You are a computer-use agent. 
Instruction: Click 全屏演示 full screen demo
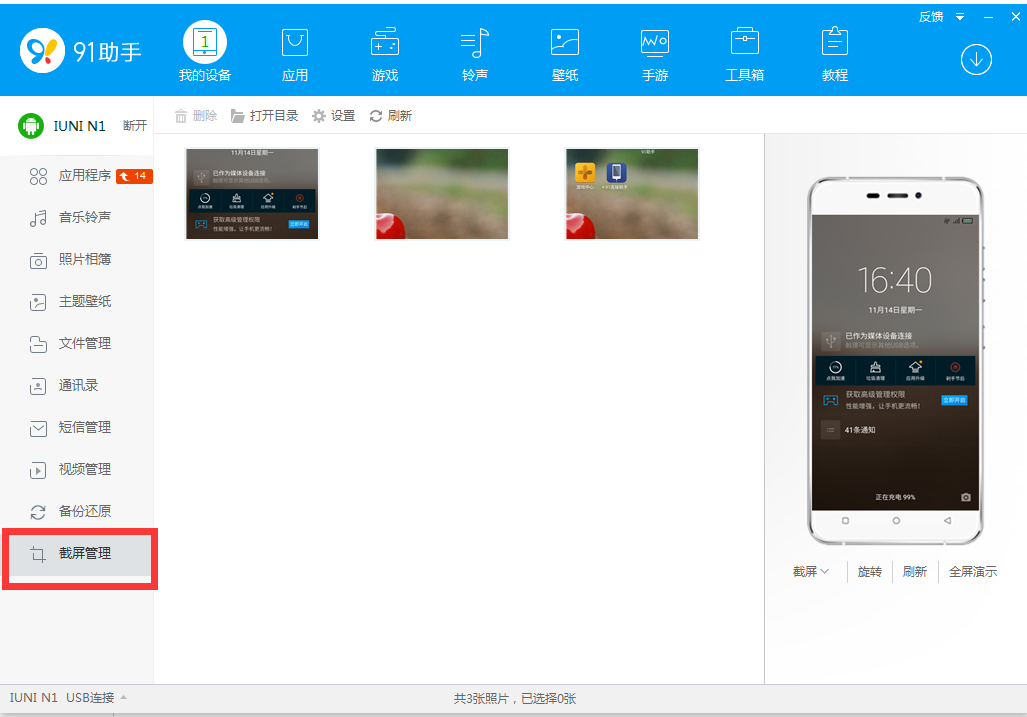[973, 572]
